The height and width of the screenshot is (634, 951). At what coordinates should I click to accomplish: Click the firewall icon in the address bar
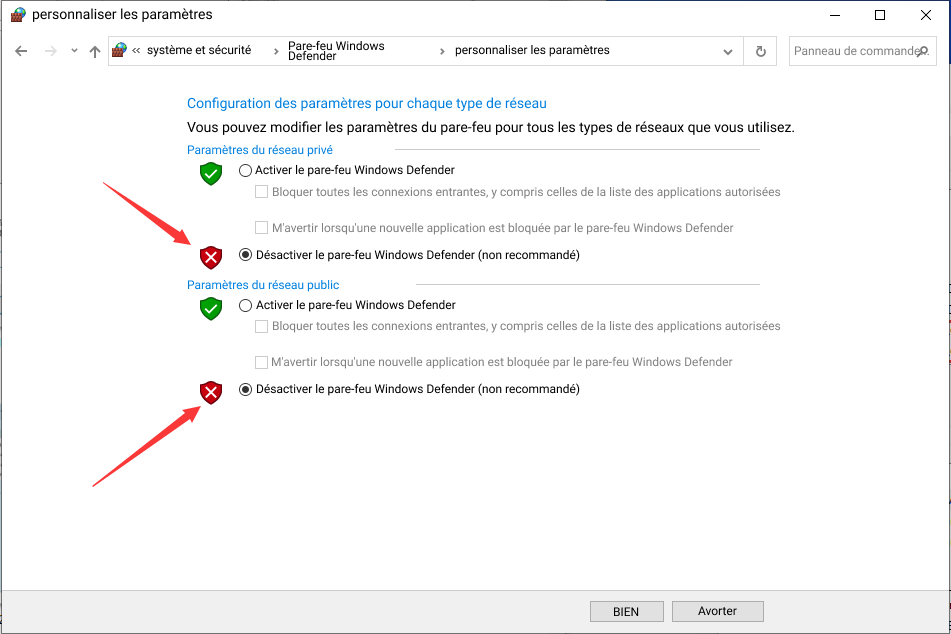tap(119, 50)
